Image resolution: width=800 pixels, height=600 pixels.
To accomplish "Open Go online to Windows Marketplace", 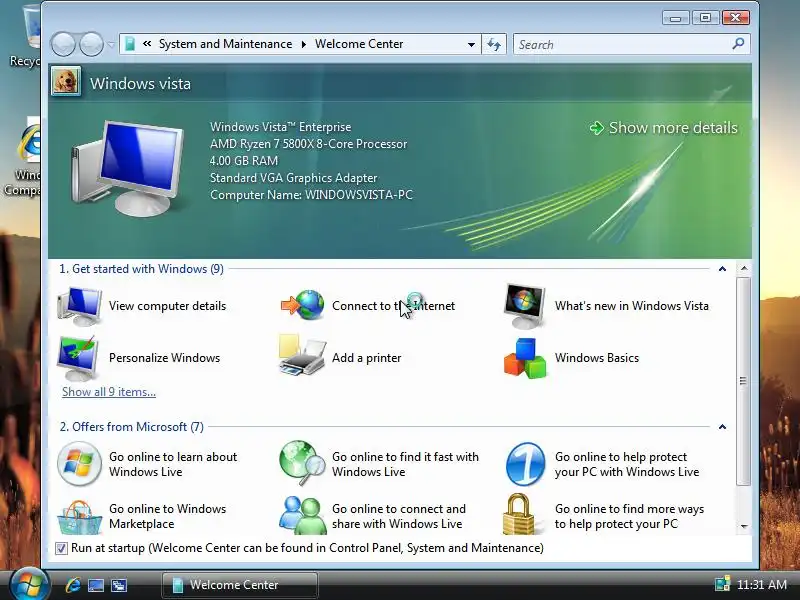I will pyautogui.click(x=142, y=516).
